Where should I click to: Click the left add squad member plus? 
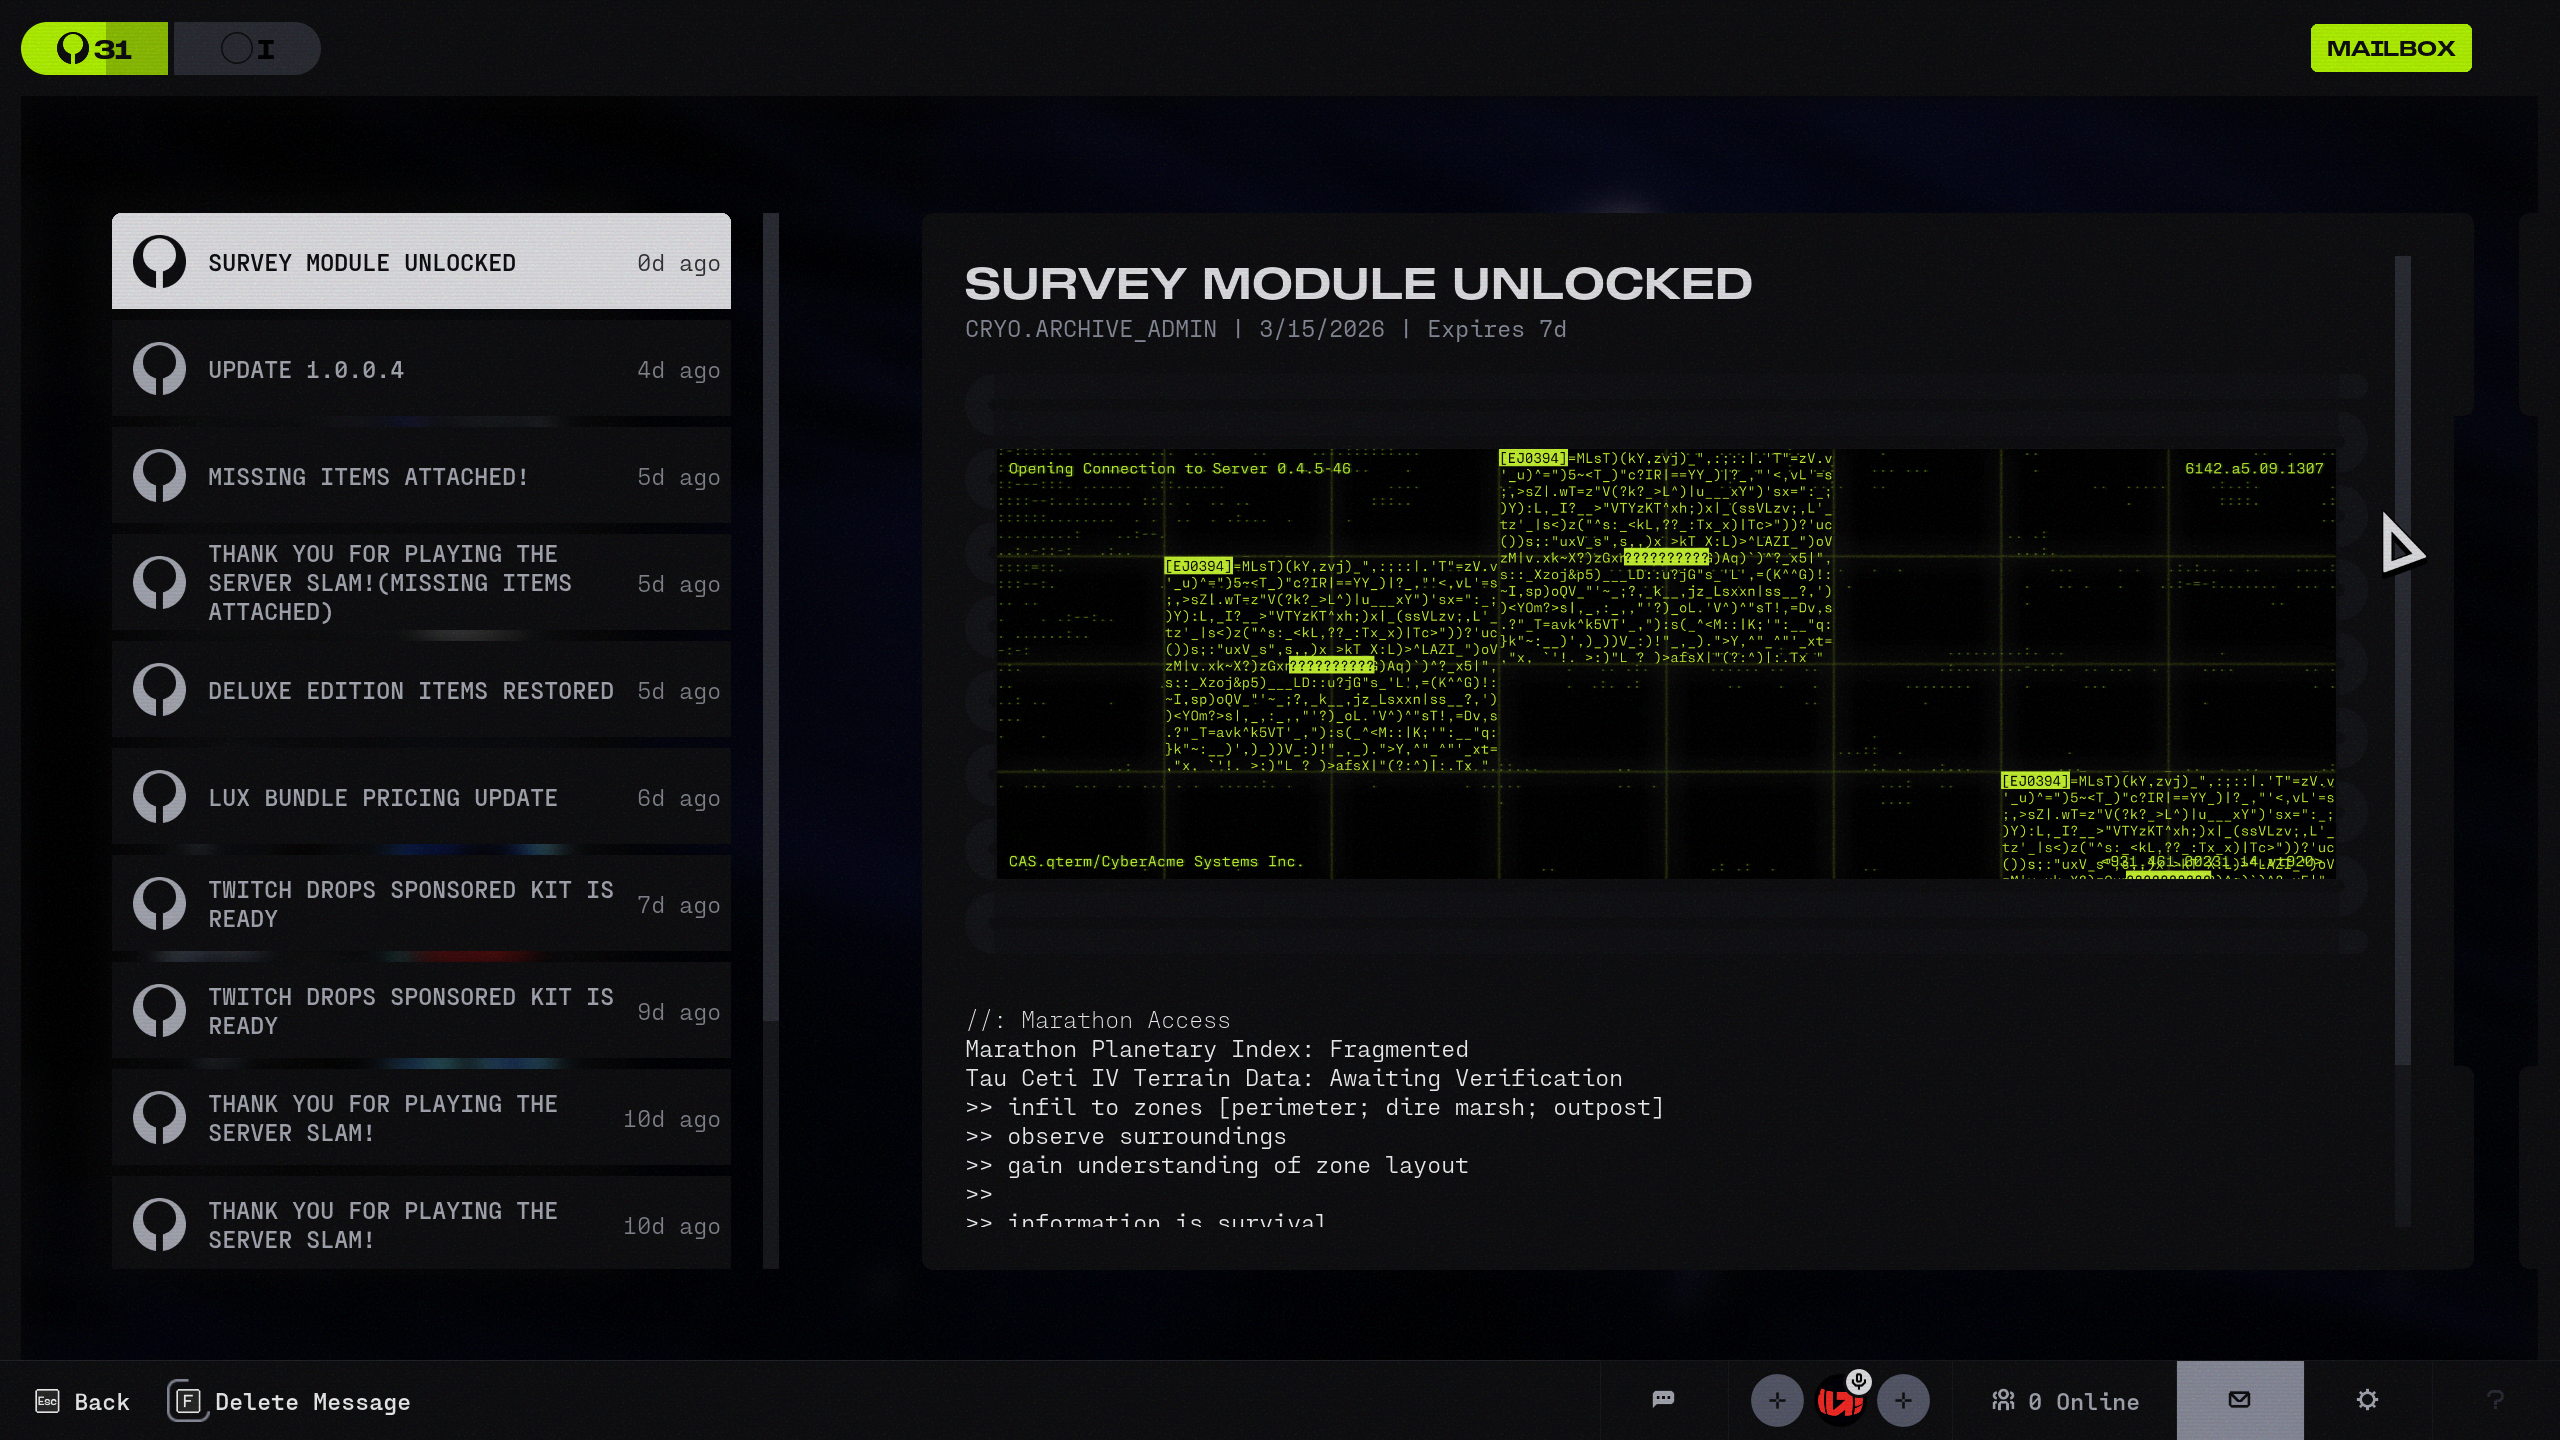tap(1776, 1401)
